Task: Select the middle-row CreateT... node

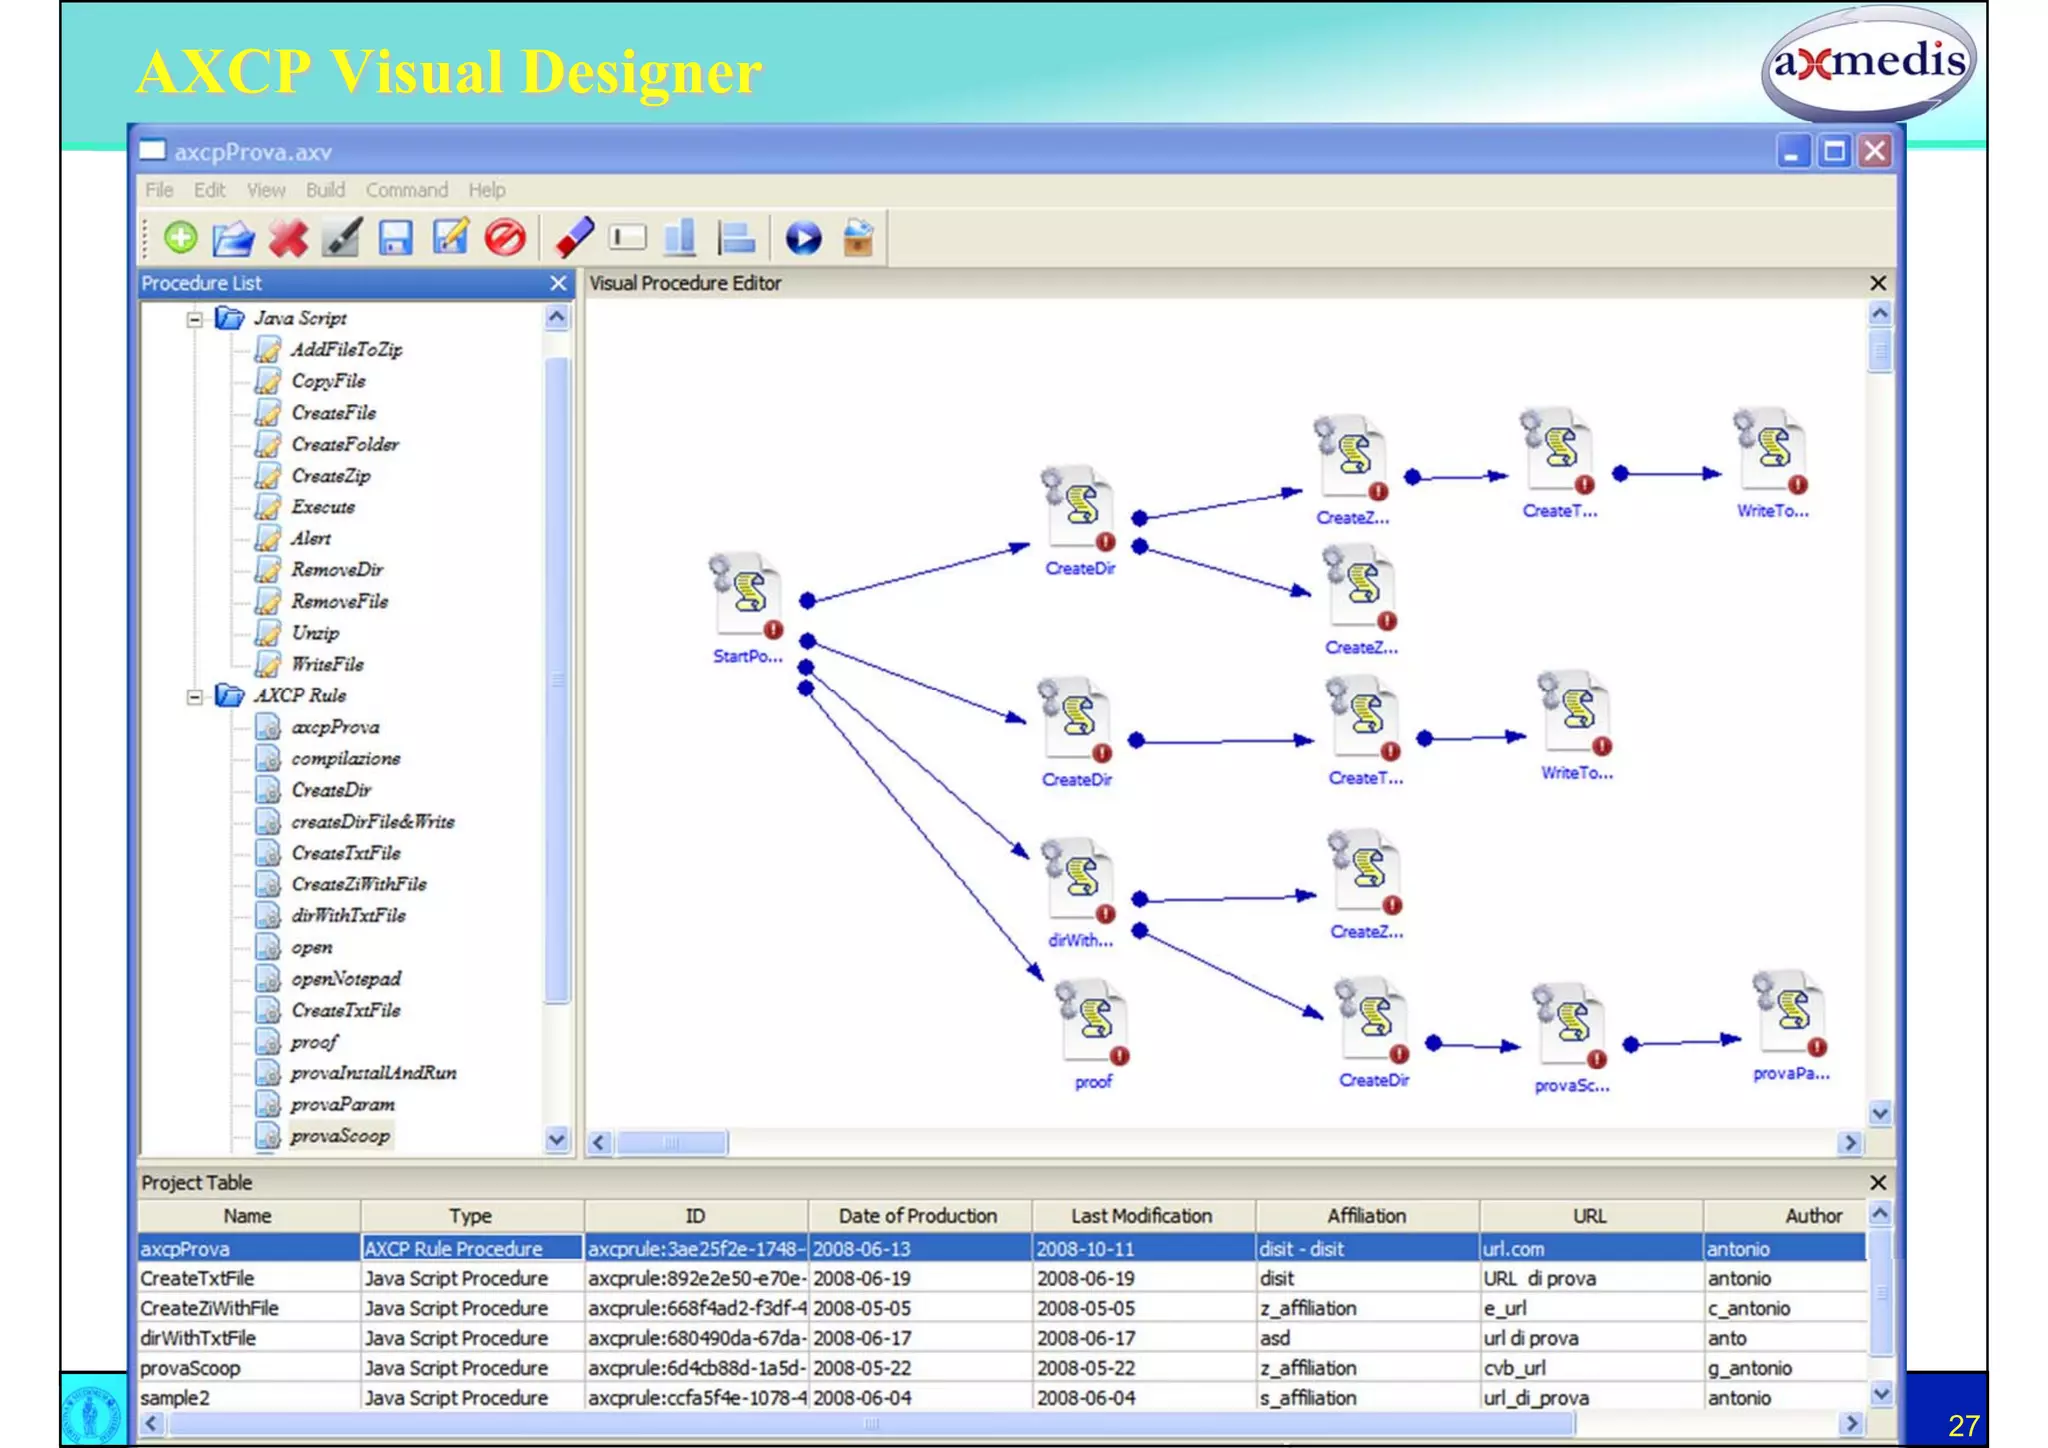Action: (1365, 732)
